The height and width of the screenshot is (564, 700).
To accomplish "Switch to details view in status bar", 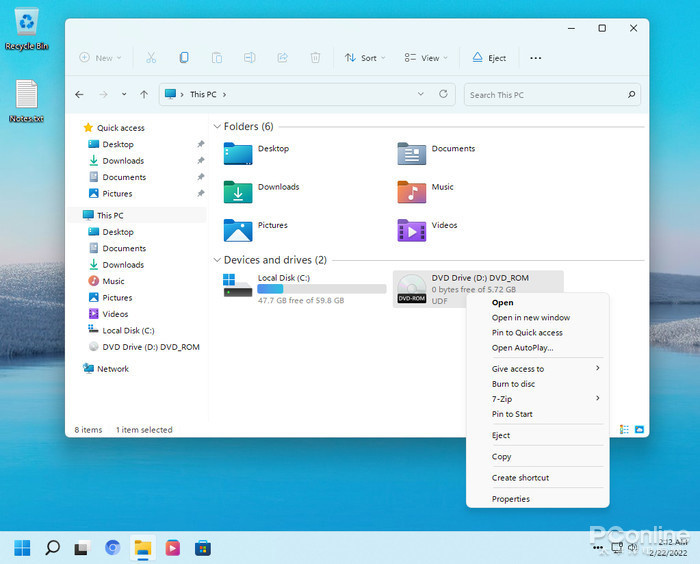I will coord(624,429).
